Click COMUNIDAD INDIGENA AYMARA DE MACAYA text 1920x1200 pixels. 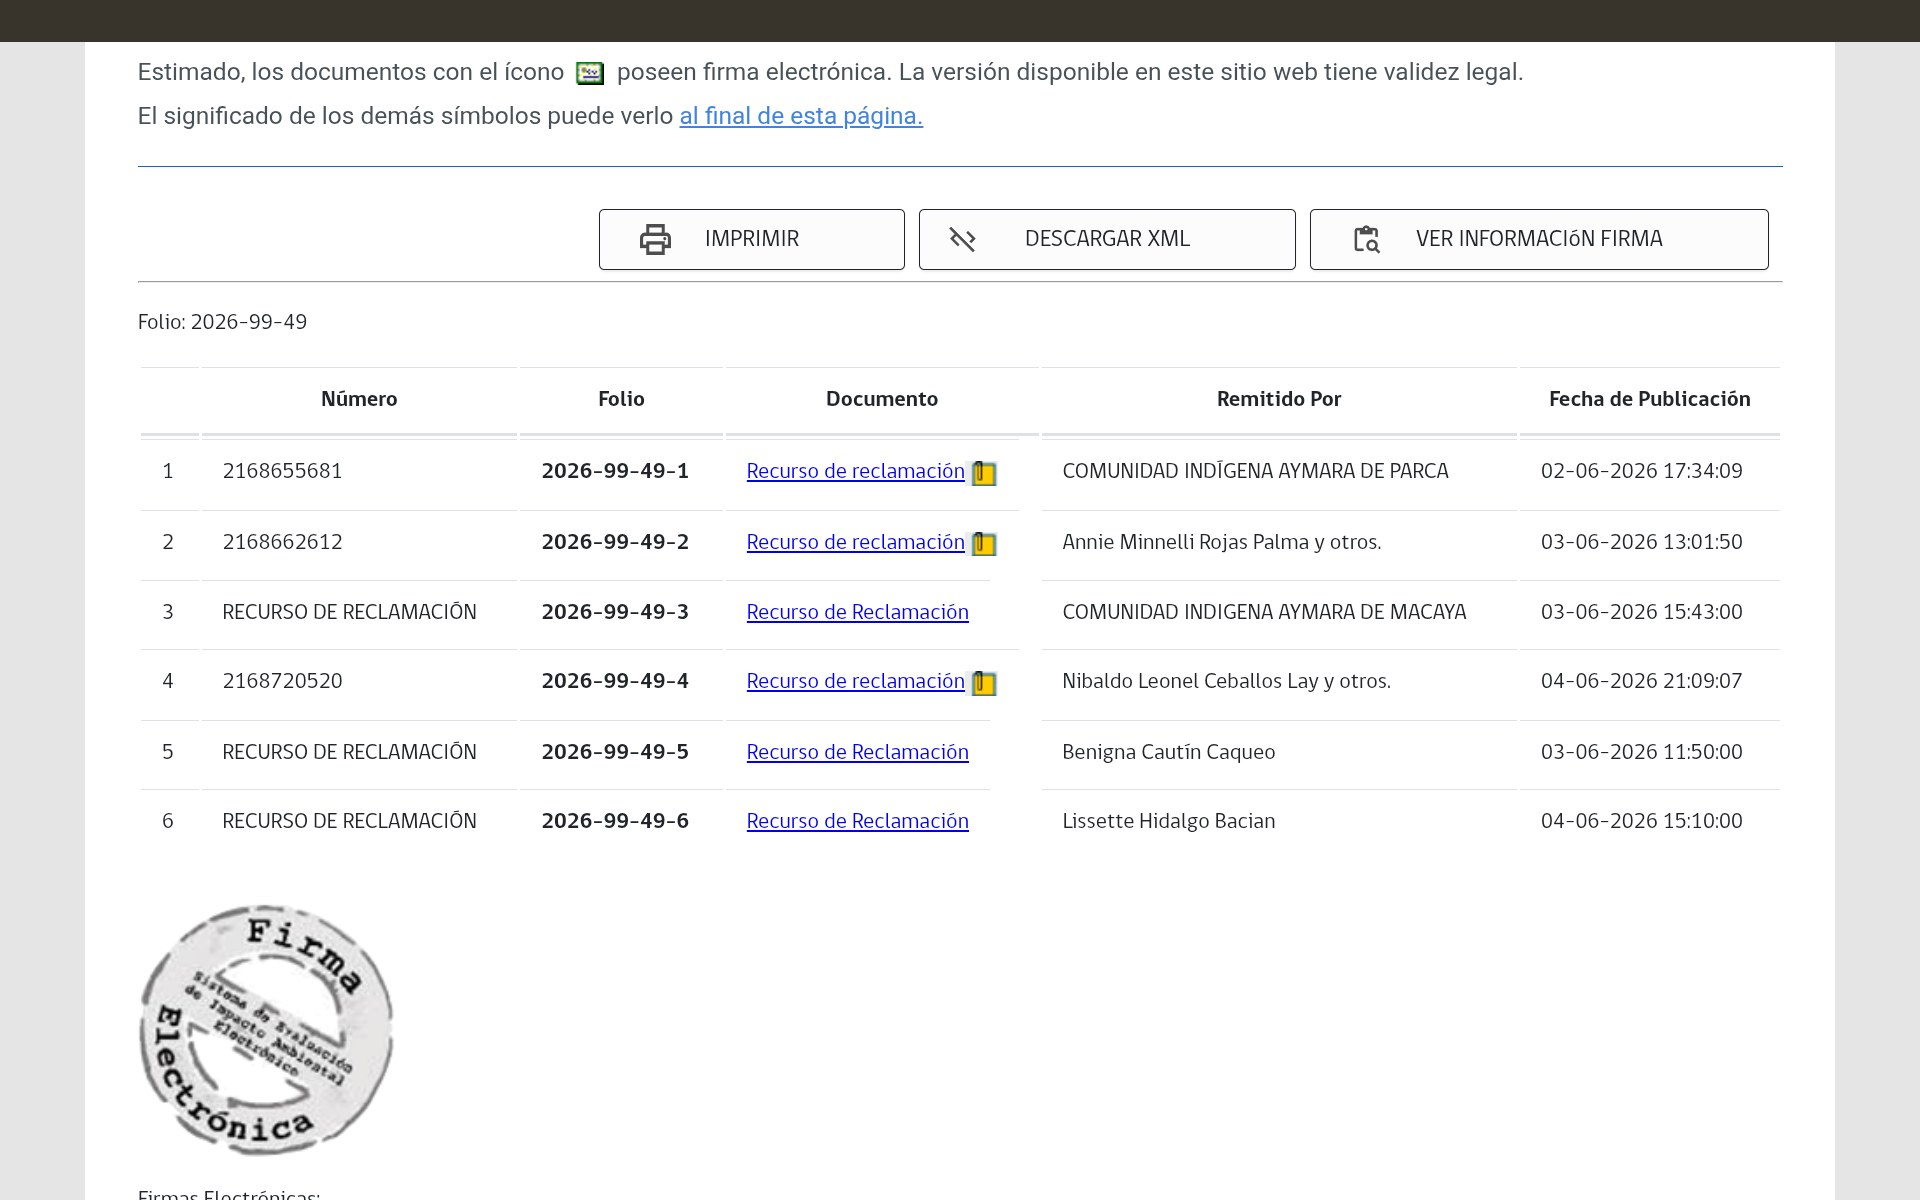(1264, 612)
